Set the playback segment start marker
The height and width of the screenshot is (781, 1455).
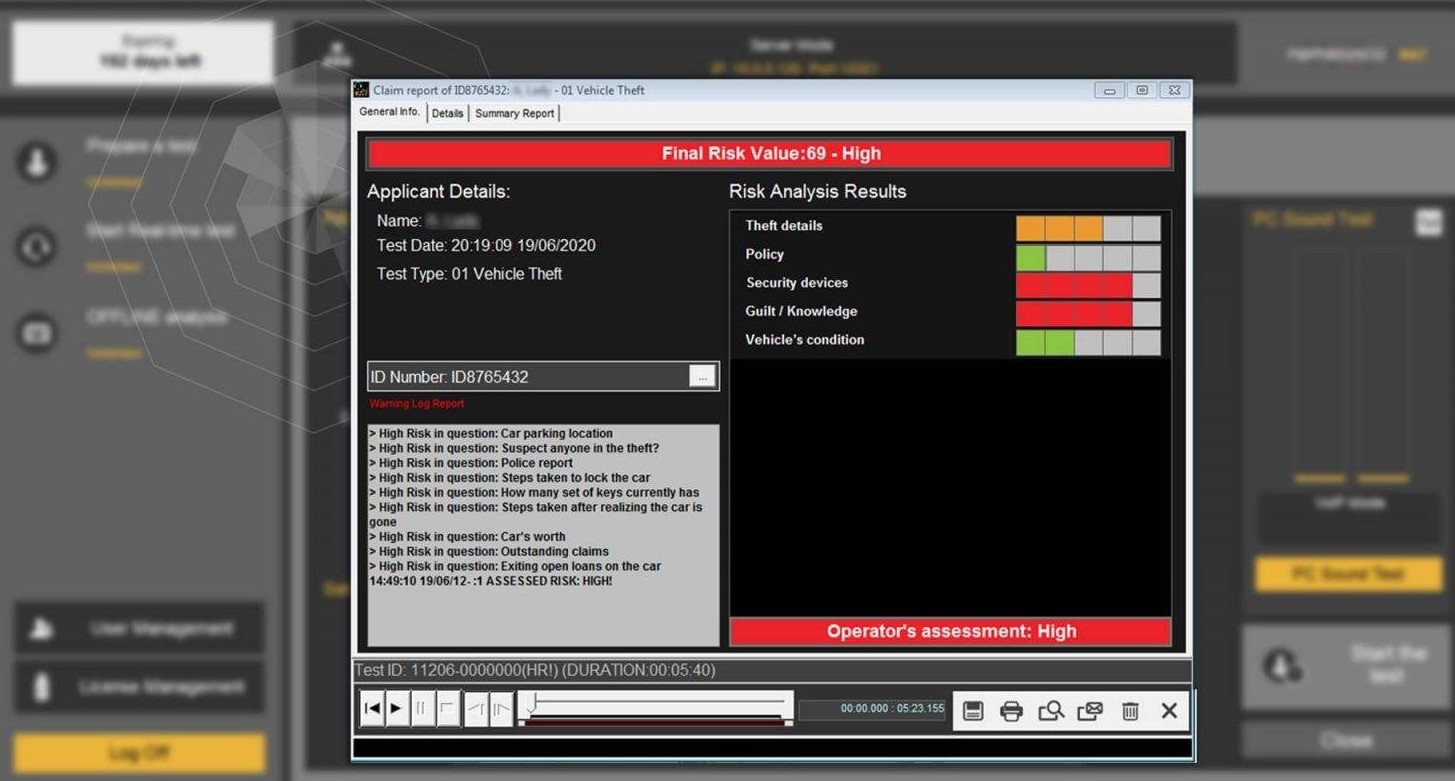coord(476,709)
